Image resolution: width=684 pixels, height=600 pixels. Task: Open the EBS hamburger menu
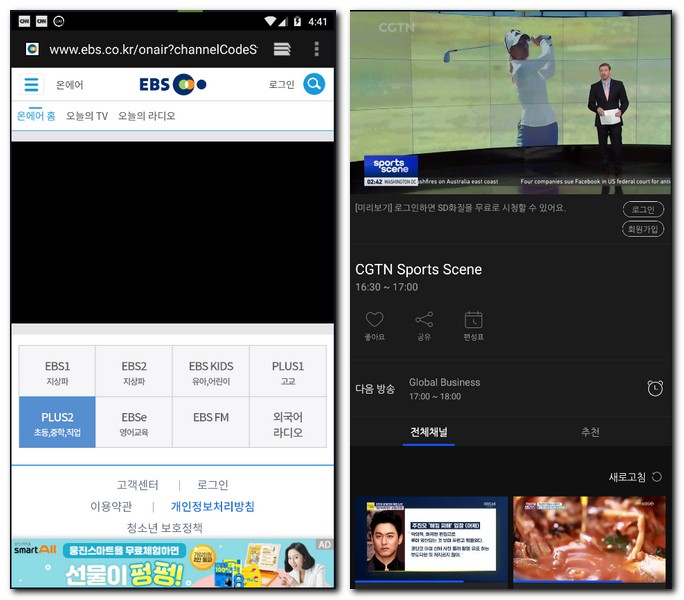tap(31, 85)
